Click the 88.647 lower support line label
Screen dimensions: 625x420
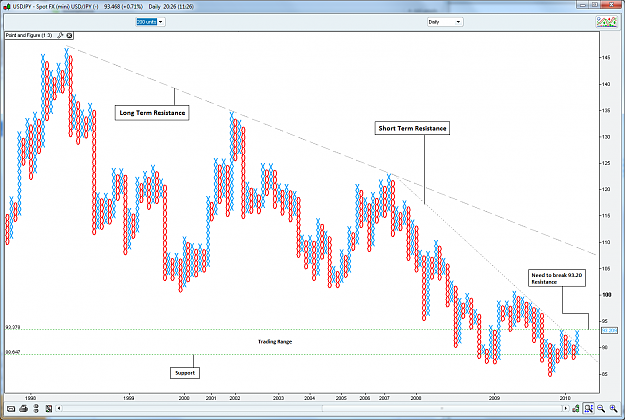(13, 352)
